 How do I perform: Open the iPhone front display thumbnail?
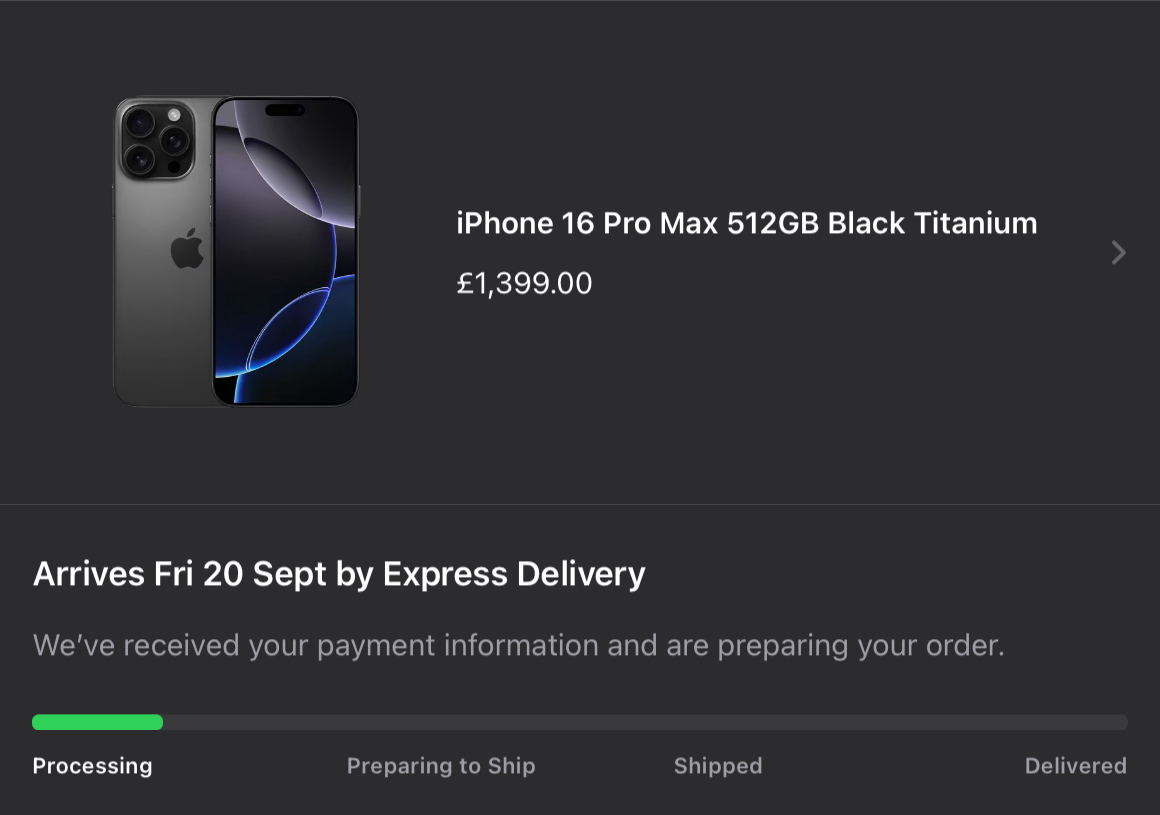coord(285,250)
